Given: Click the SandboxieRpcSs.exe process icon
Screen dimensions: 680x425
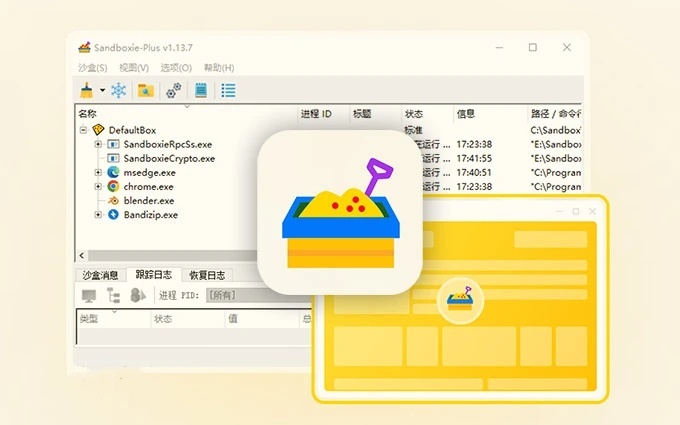Looking at the screenshot, I should pos(113,144).
